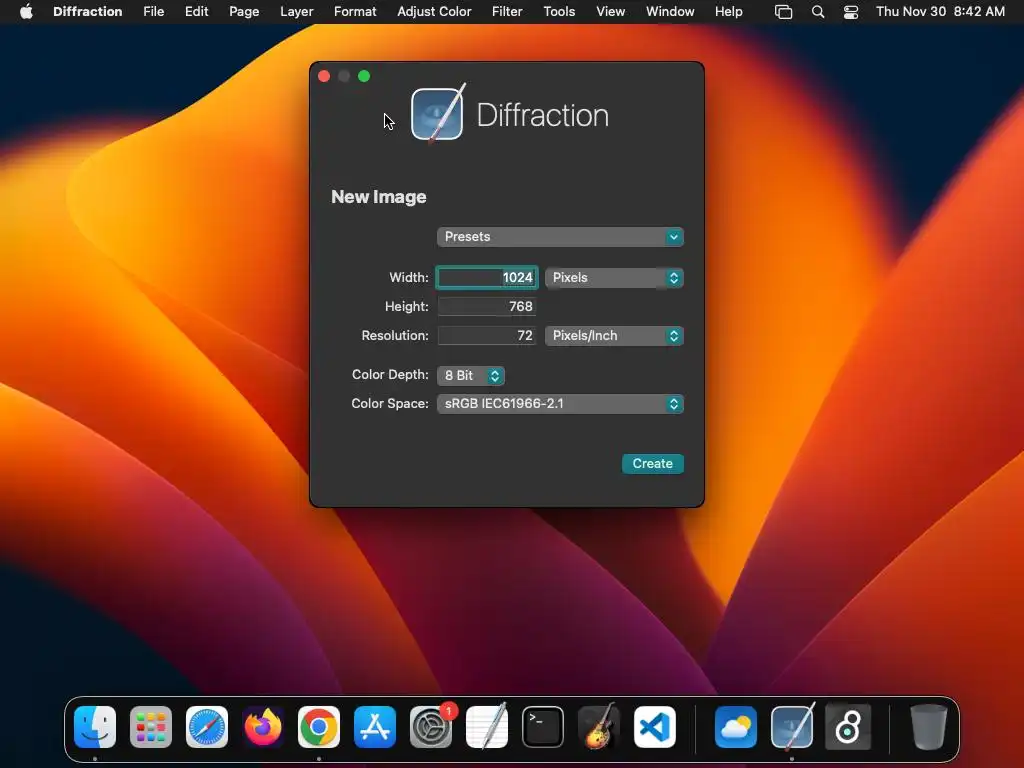
Task: Click the "Color Depth:" label
Action: 391,375
